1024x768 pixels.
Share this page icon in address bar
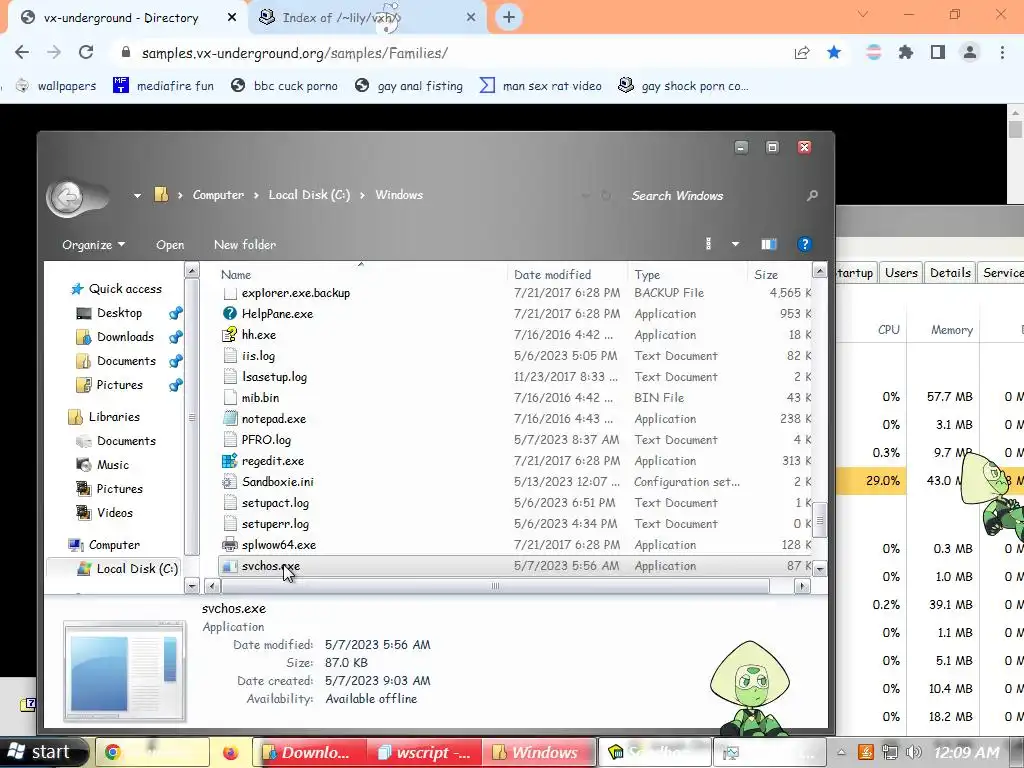802,52
